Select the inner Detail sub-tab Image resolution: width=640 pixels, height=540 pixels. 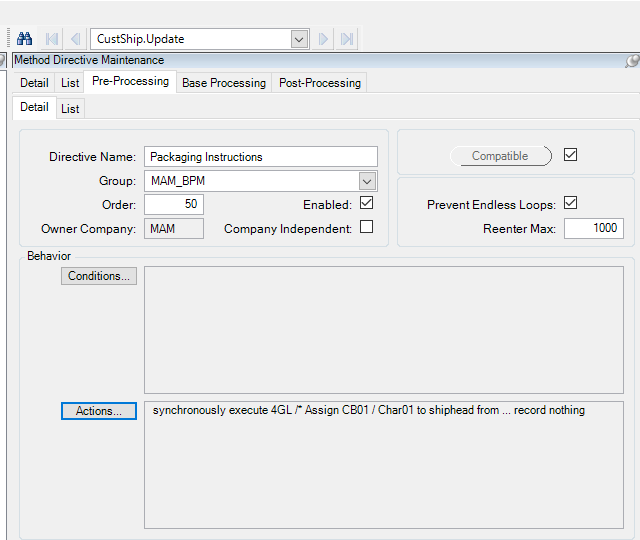click(x=34, y=107)
